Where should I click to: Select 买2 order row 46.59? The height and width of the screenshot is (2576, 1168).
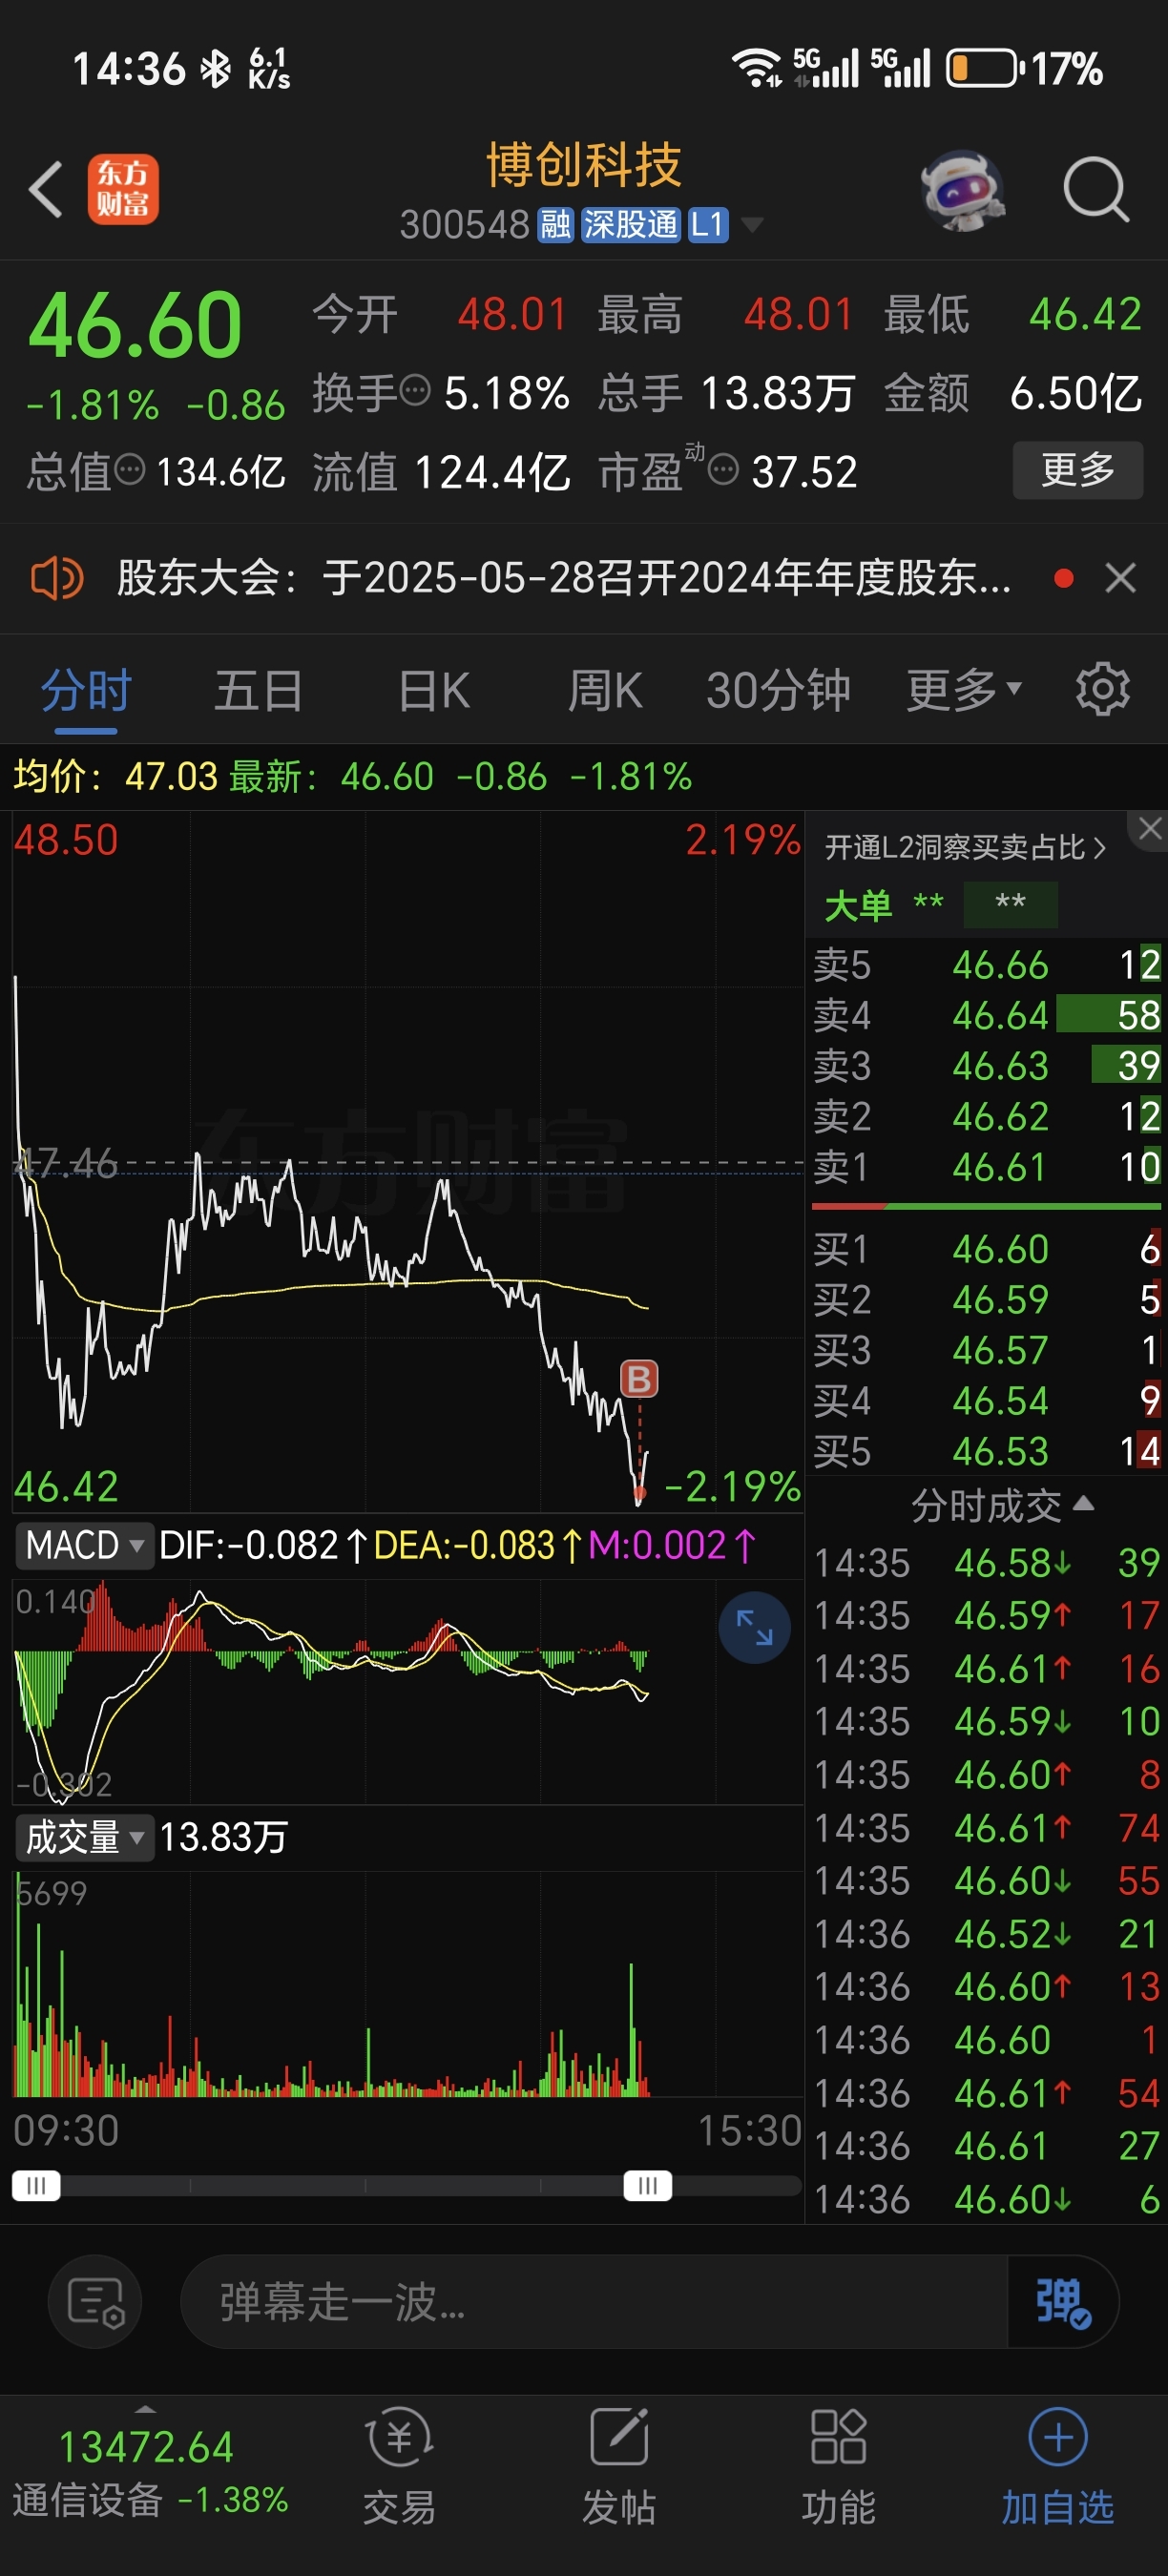coord(986,1300)
